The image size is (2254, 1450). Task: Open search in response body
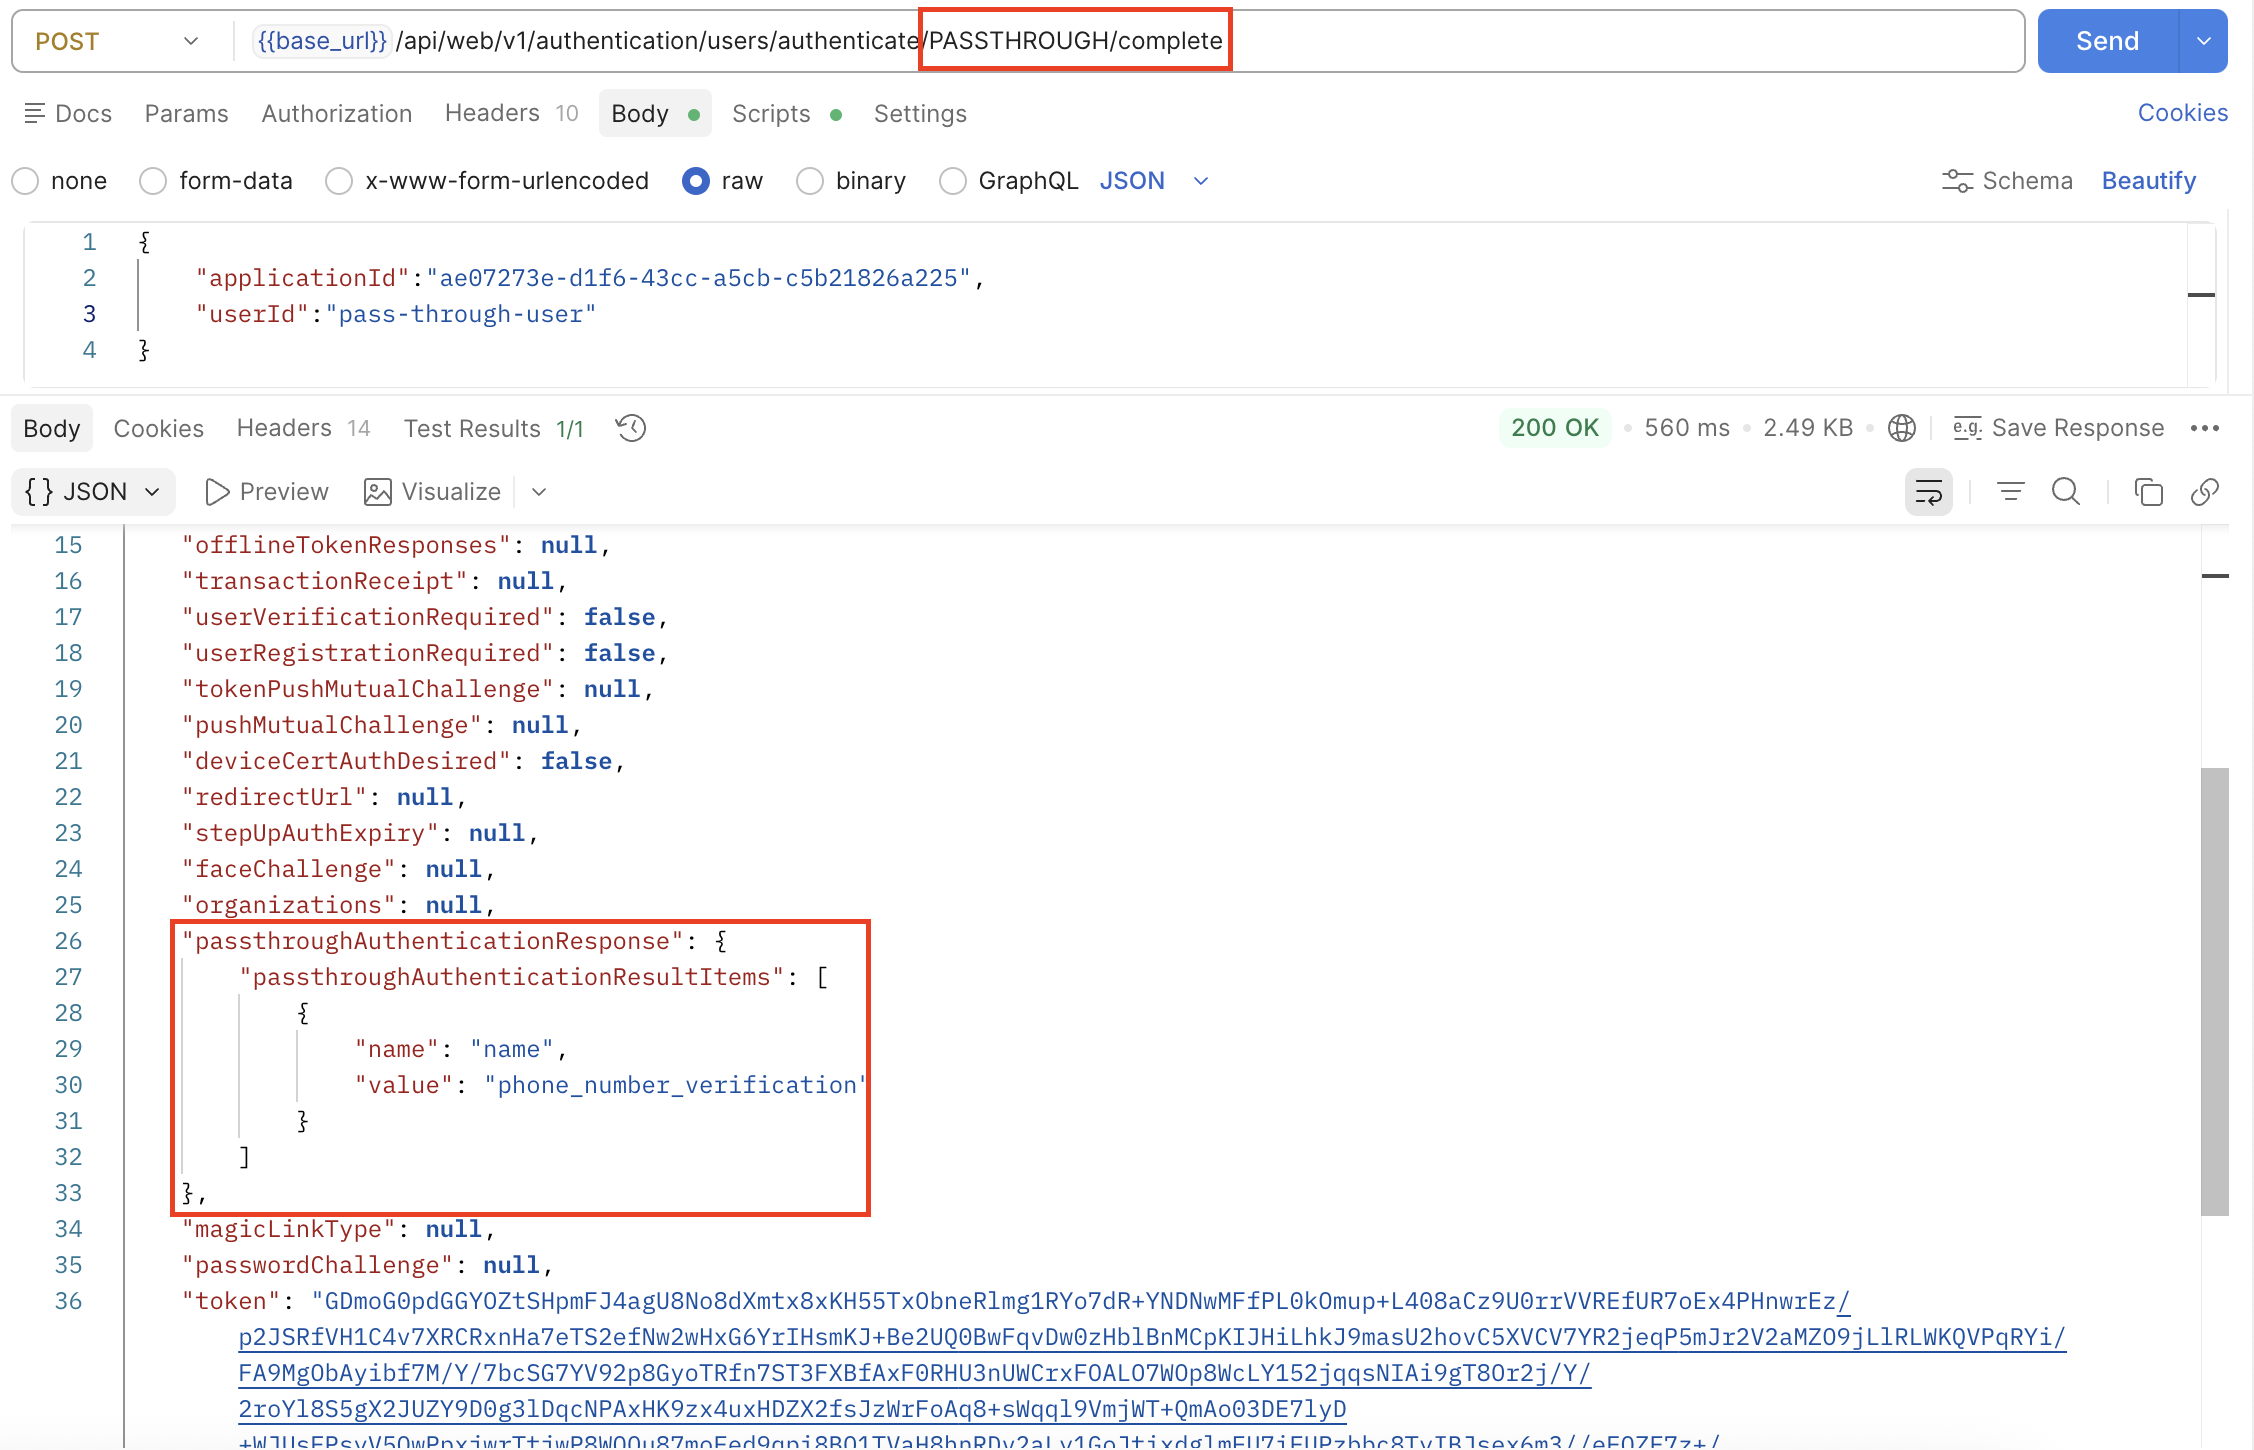tap(2066, 492)
